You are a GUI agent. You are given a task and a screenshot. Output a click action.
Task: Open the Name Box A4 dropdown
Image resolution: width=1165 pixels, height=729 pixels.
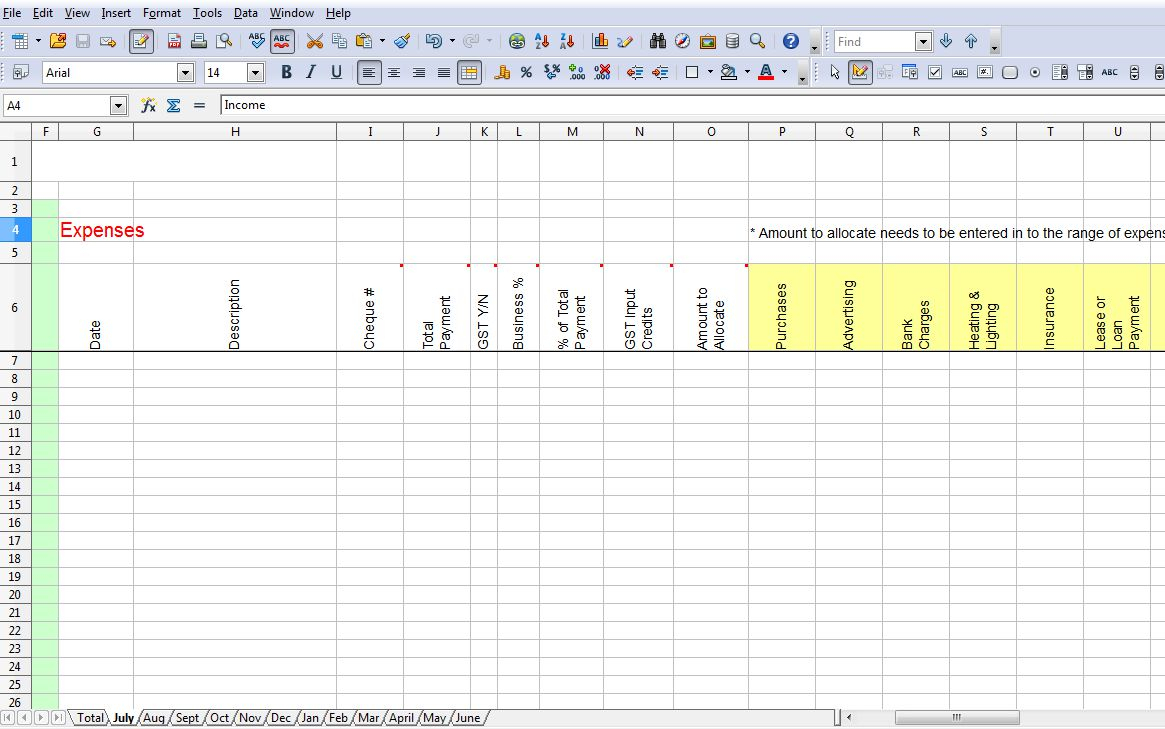119,105
